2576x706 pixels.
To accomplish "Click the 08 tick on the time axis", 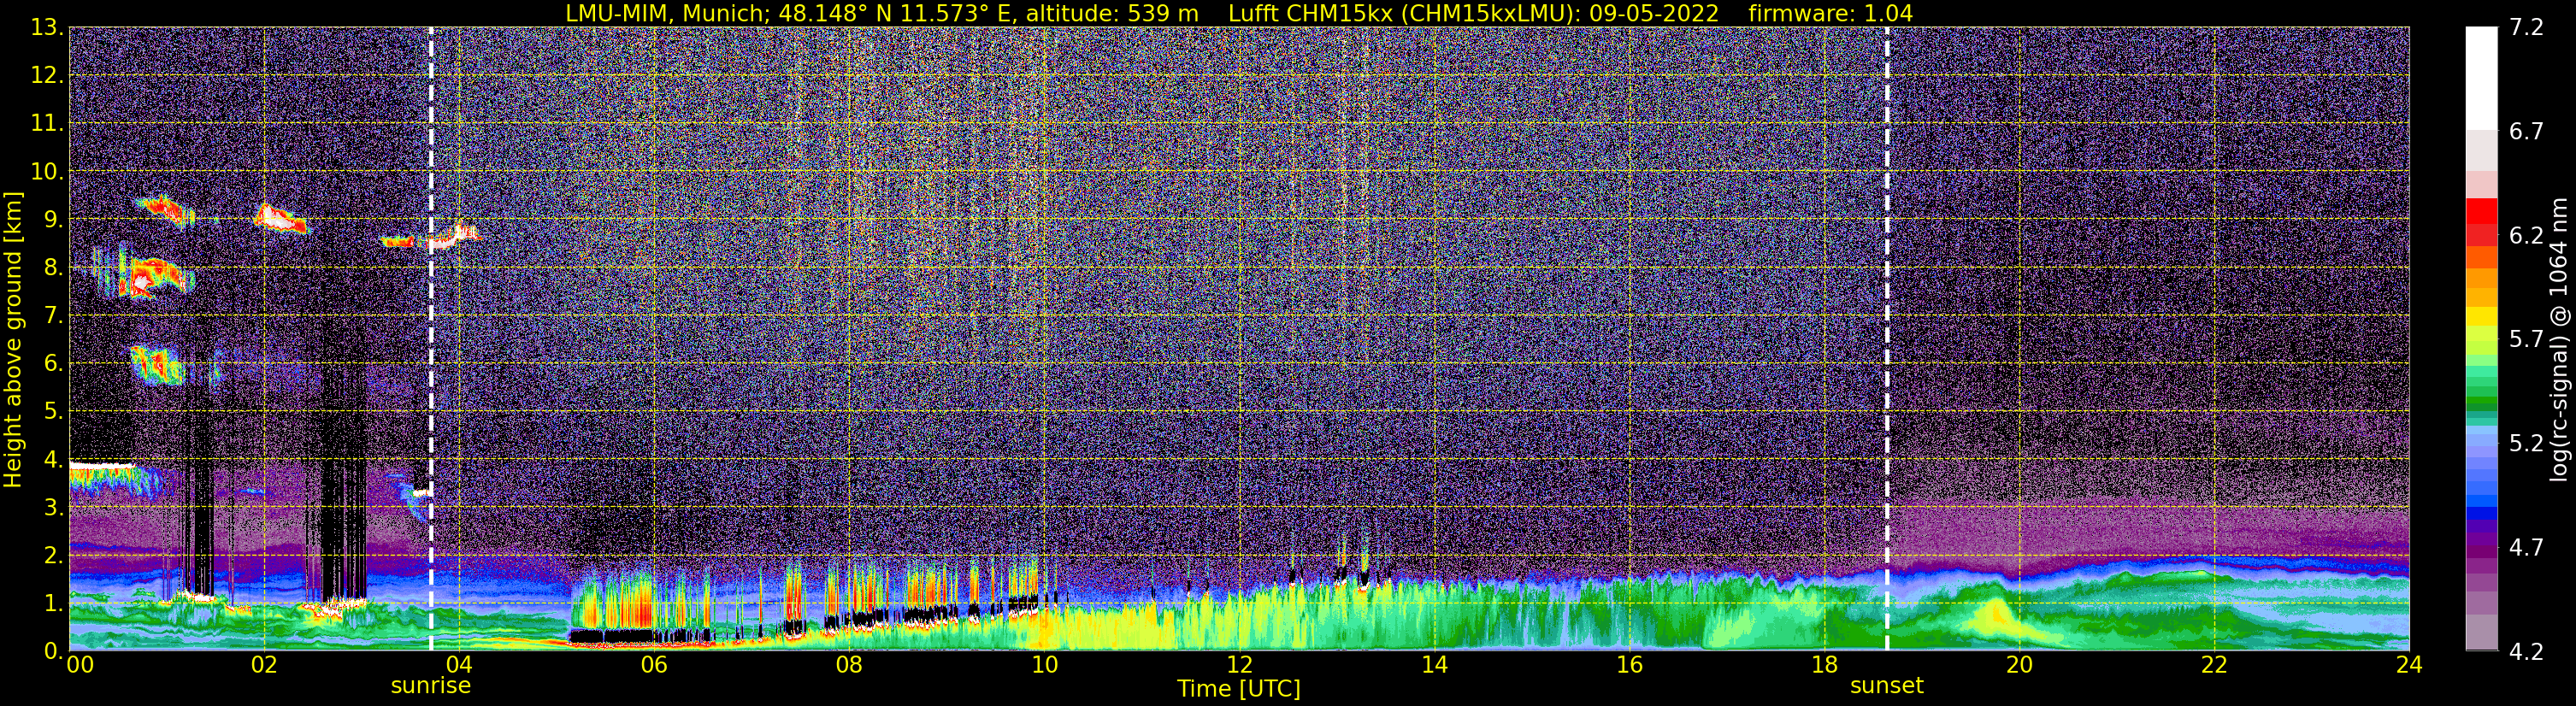I will 849,665.
